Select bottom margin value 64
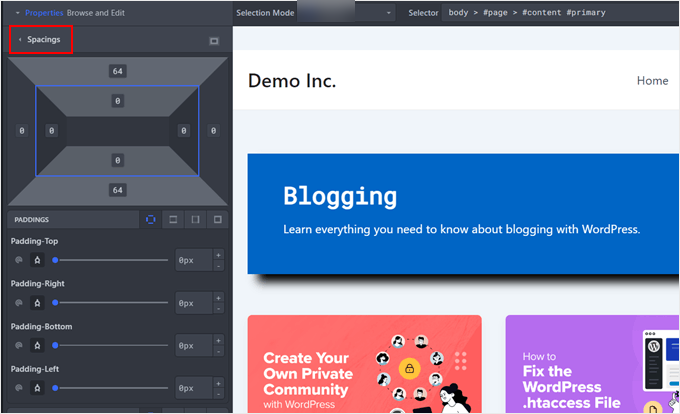 (118, 190)
